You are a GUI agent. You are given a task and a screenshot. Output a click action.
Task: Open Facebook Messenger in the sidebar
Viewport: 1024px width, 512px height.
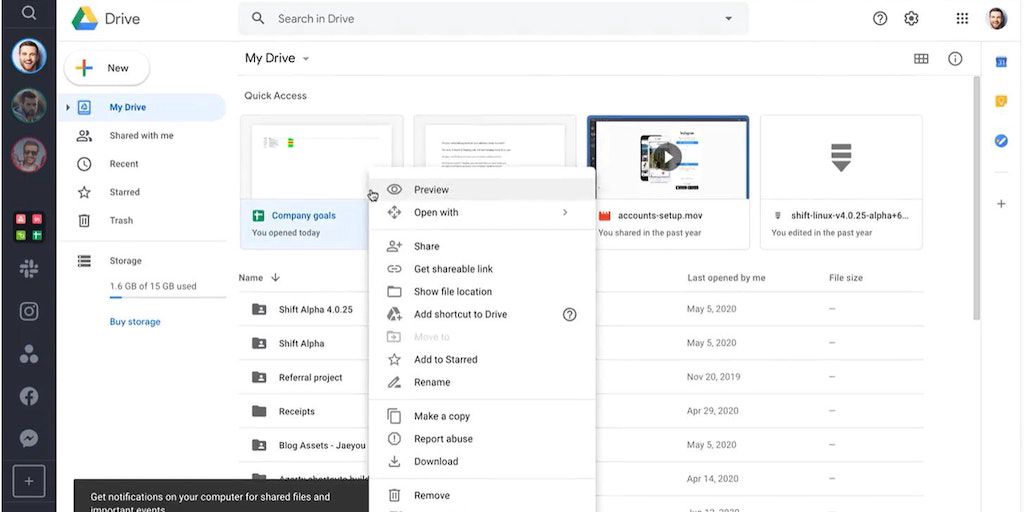(28, 439)
